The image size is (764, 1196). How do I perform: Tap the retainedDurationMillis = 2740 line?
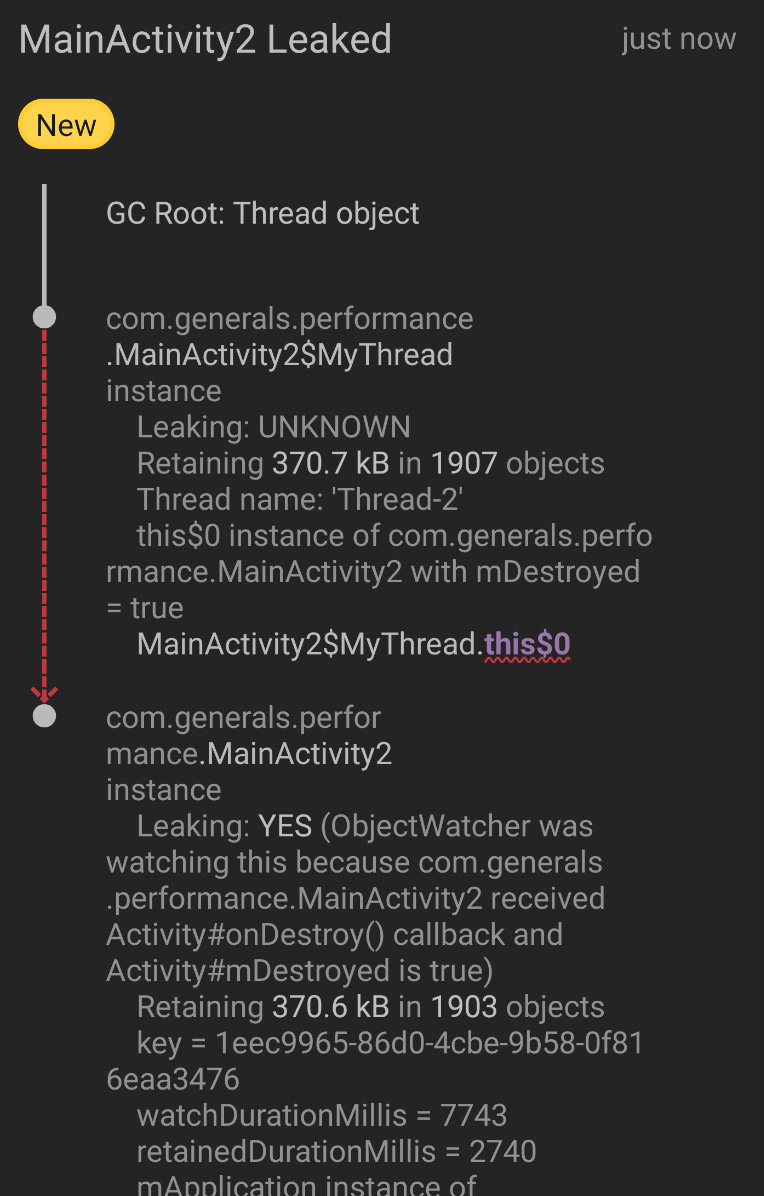coord(336,1151)
